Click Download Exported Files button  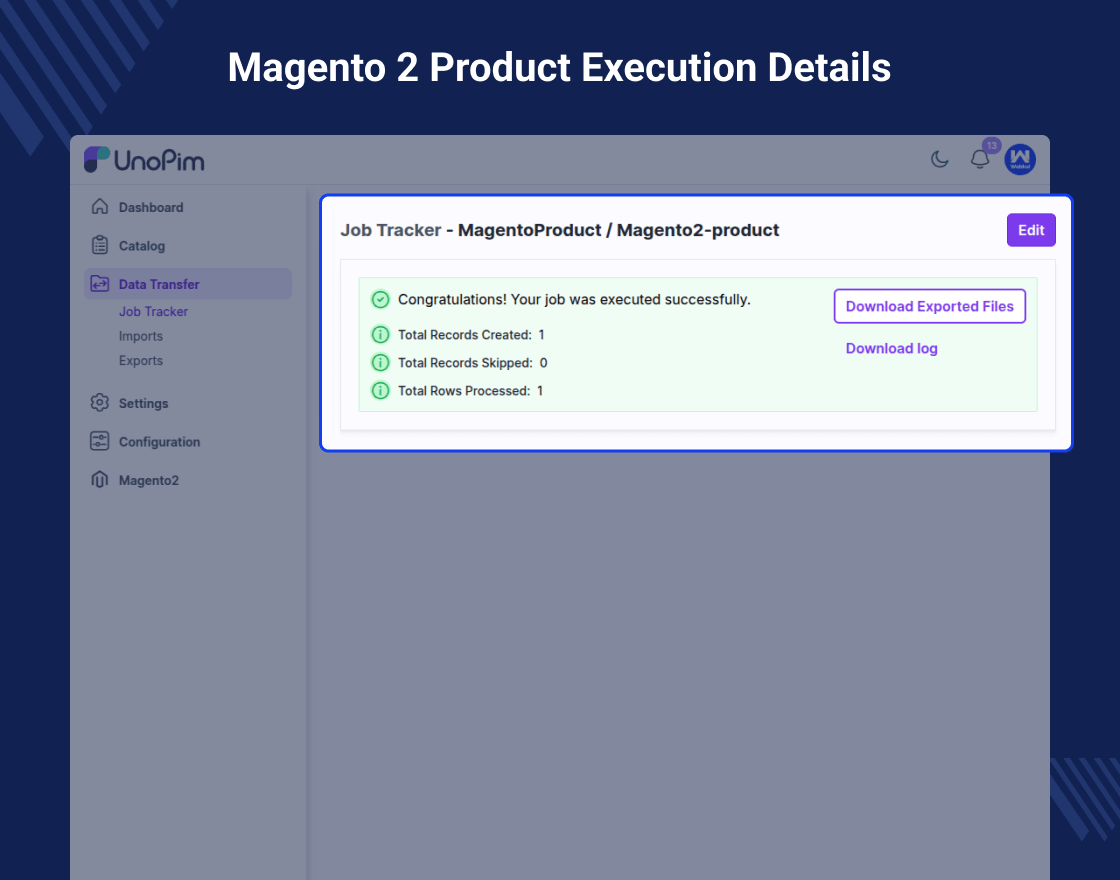point(929,306)
